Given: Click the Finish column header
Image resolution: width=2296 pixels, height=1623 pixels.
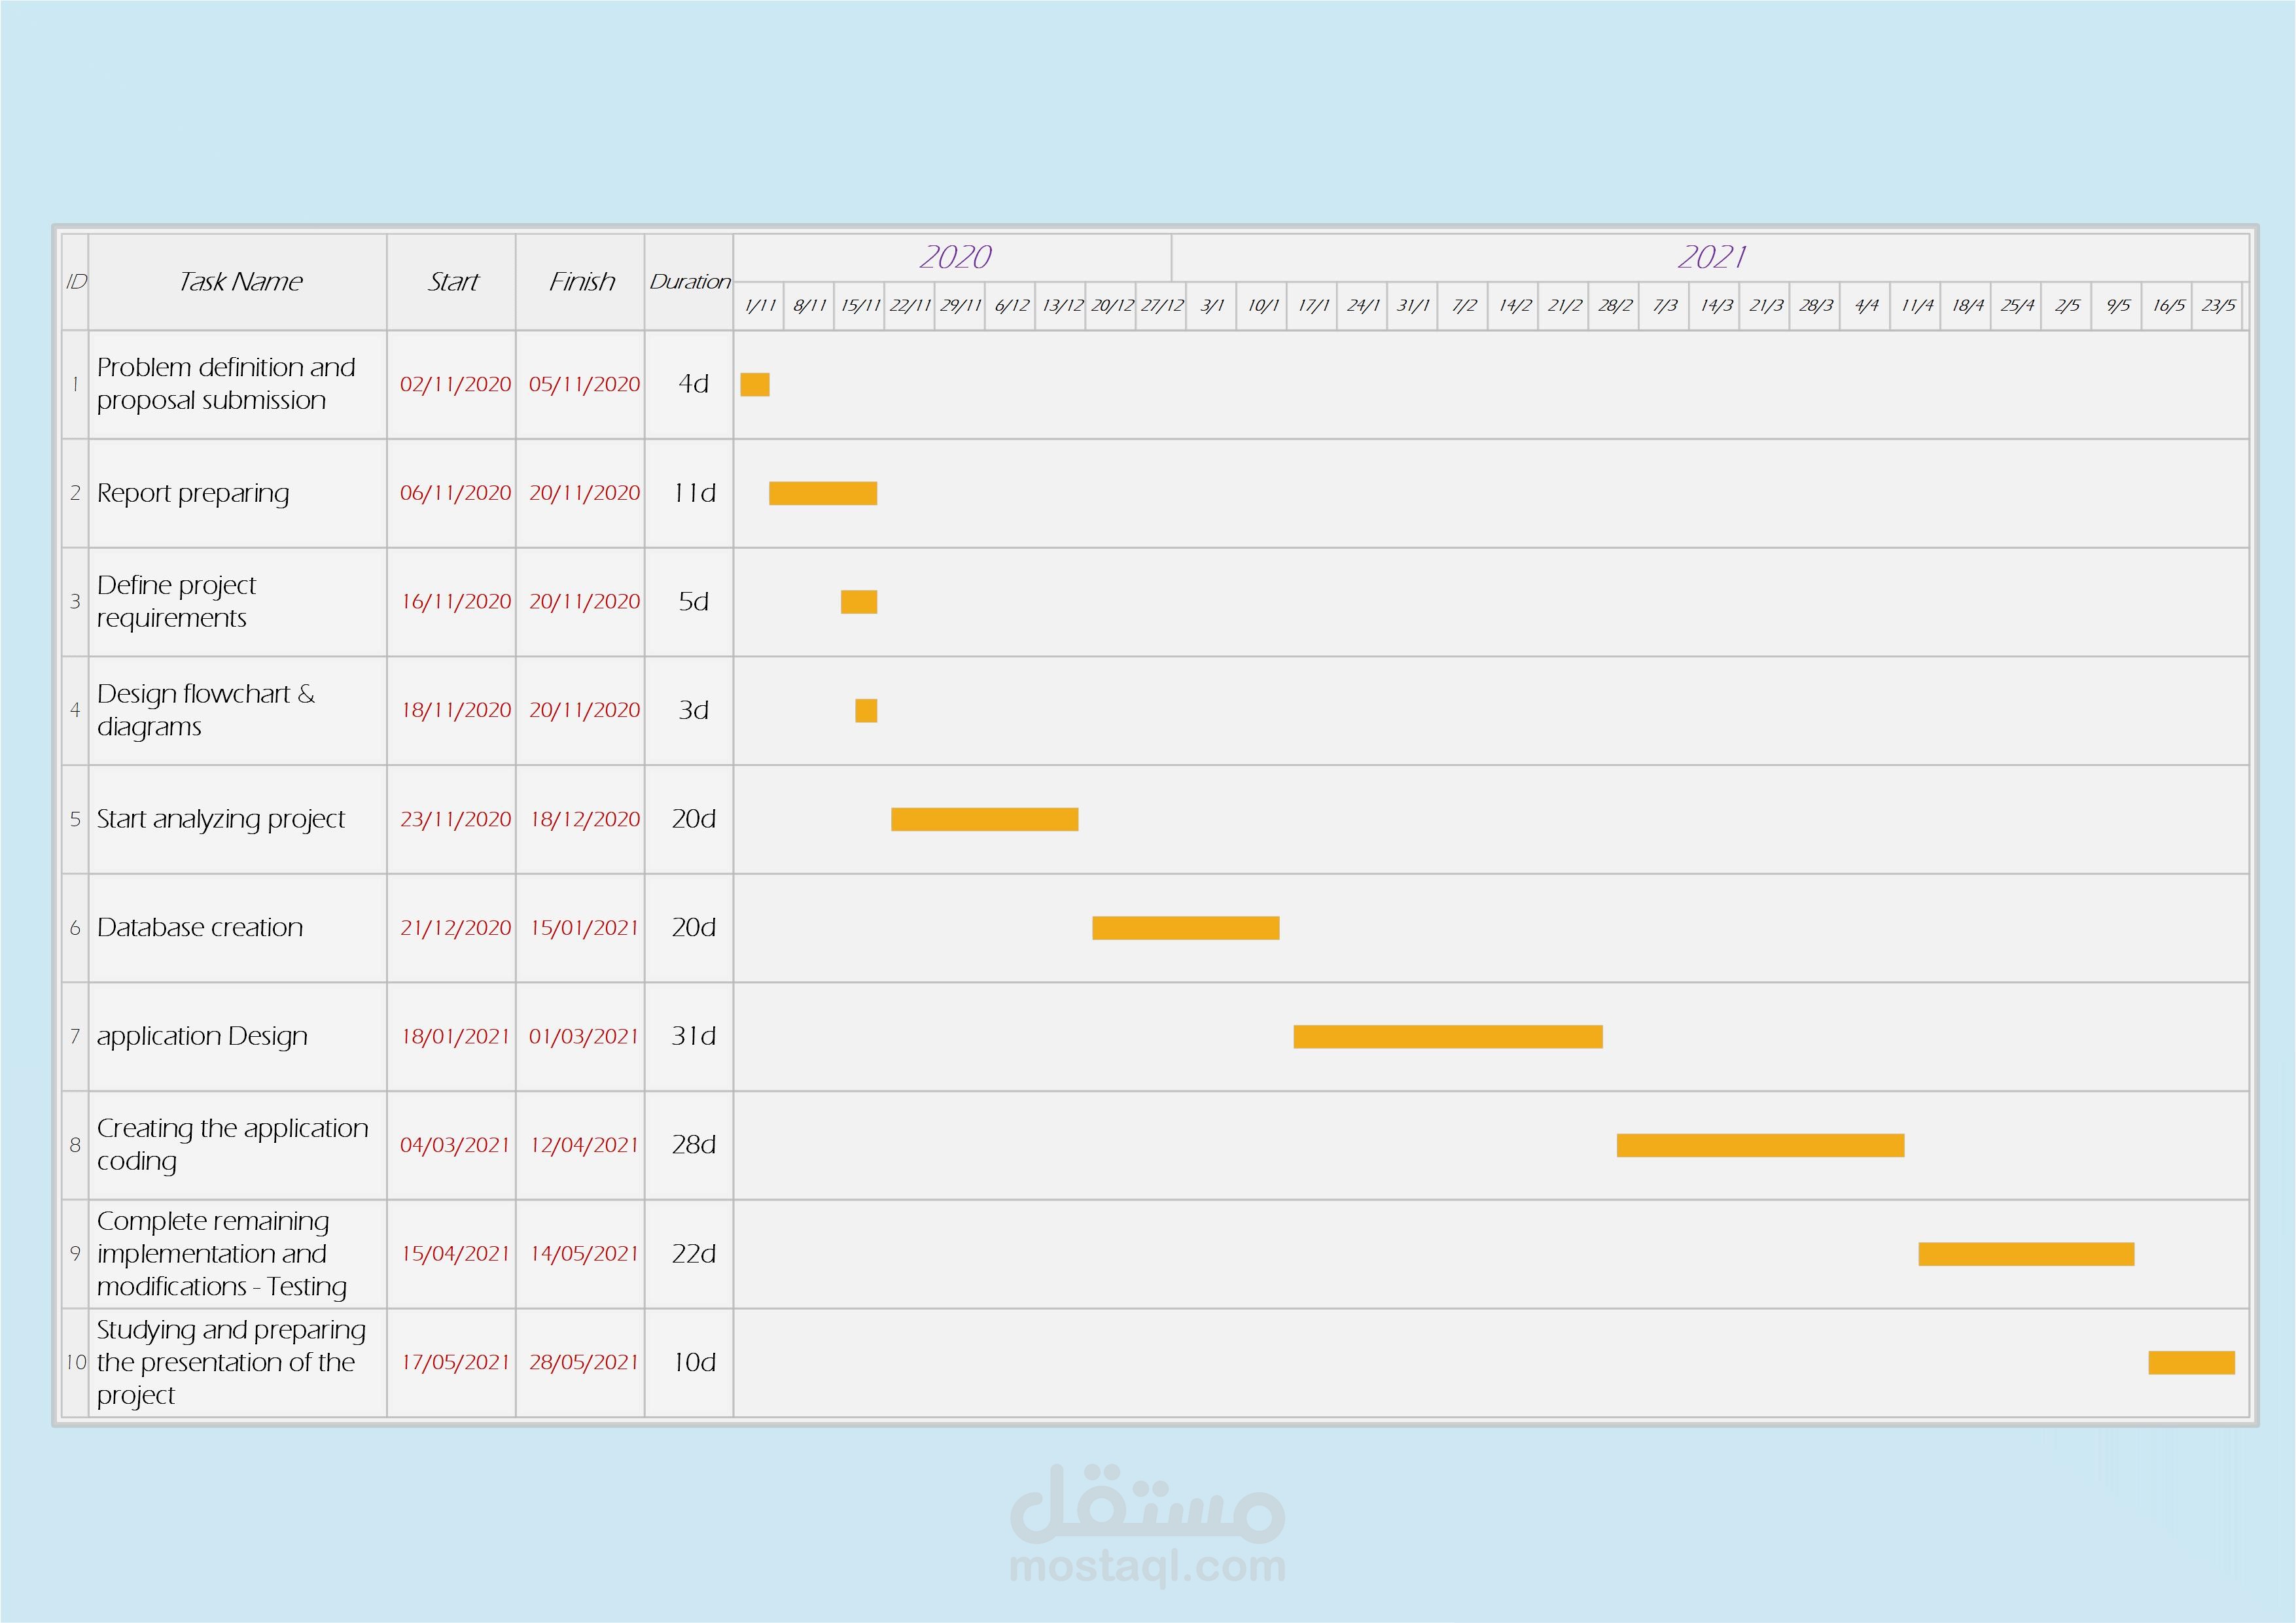Looking at the screenshot, I should (x=581, y=282).
